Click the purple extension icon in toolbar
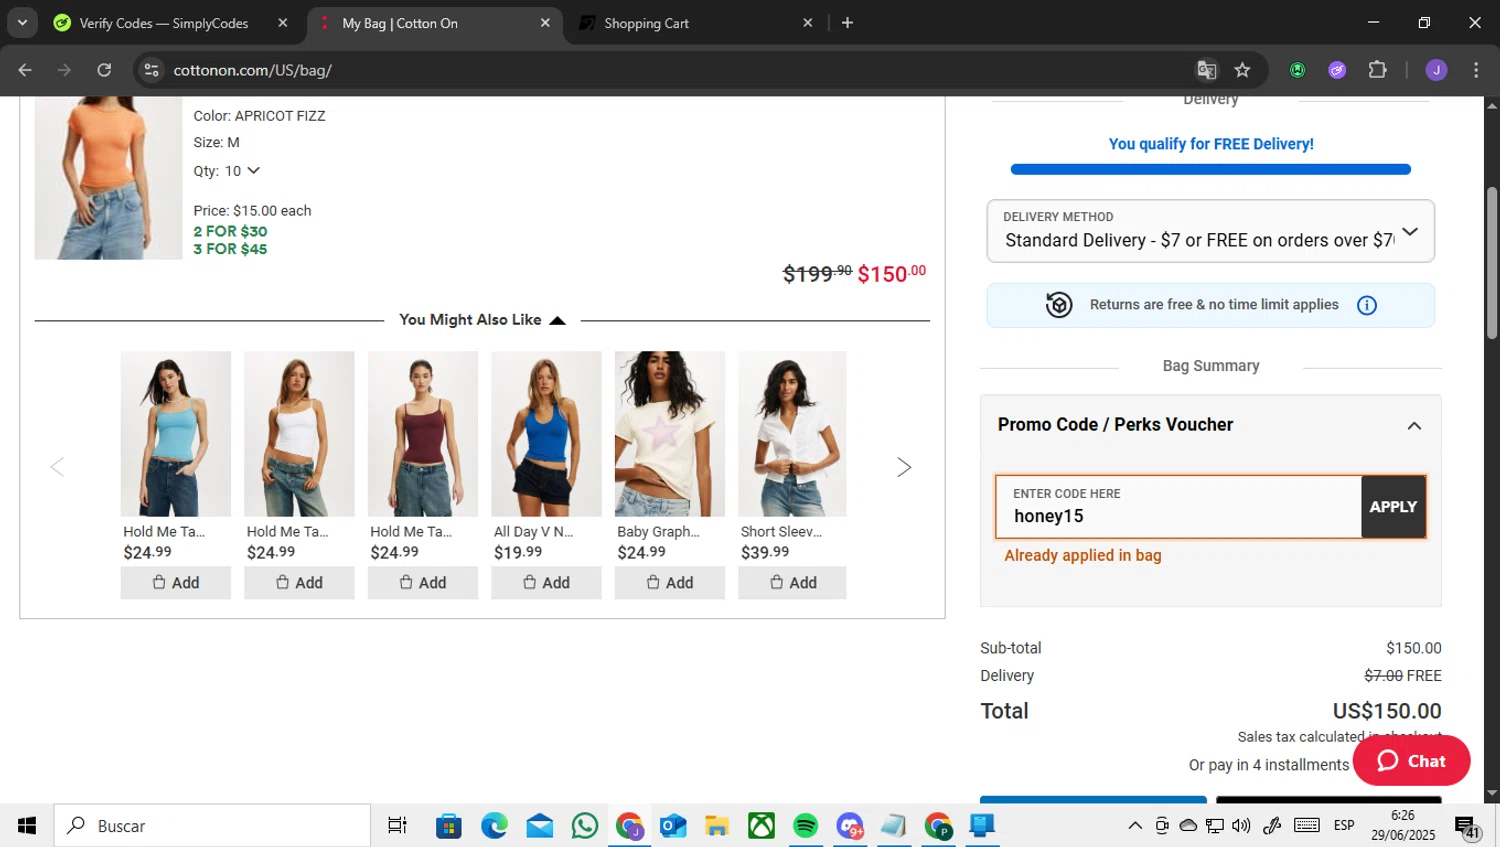The width and height of the screenshot is (1500, 847). click(1337, 70)
